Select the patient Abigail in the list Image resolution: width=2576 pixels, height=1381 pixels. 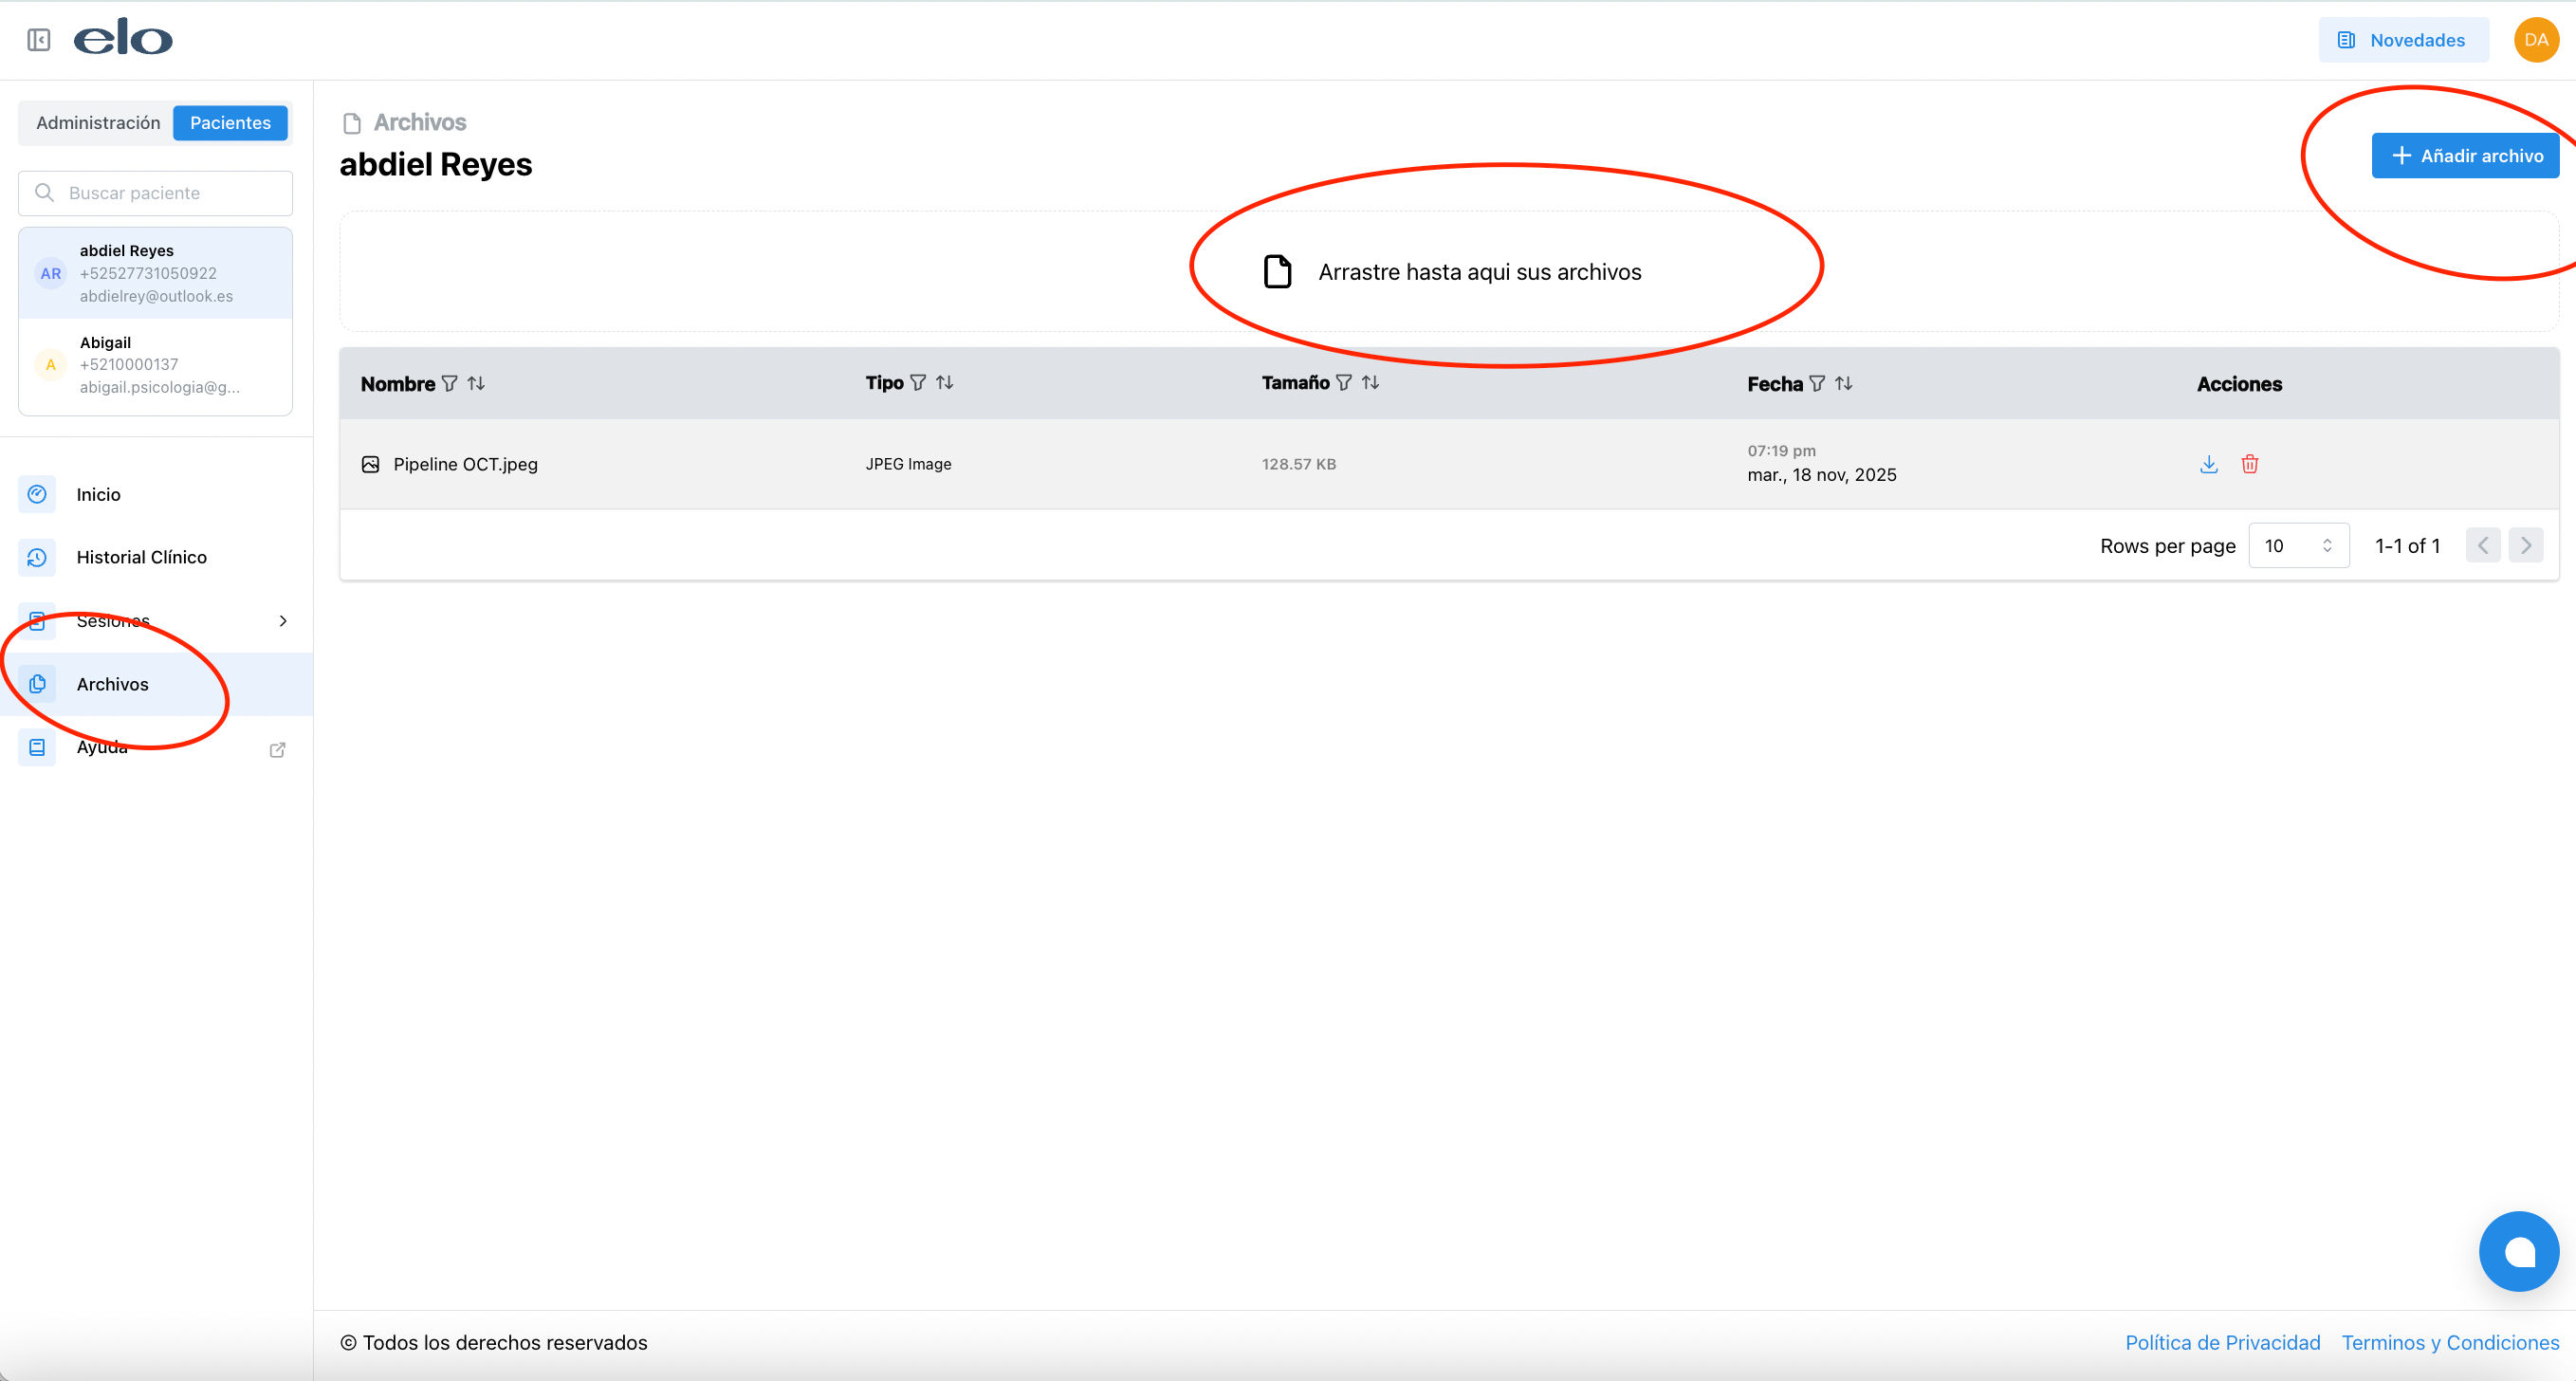(156, 365)
